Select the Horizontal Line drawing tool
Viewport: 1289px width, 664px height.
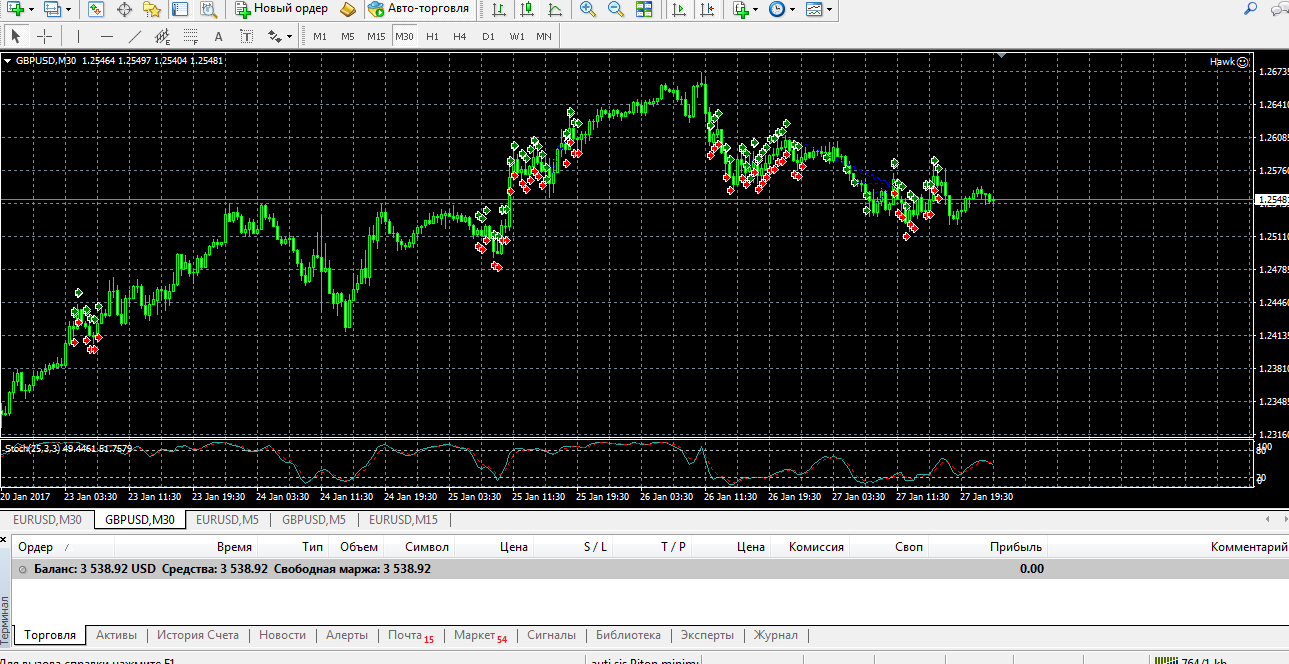(x=107, y=36)
